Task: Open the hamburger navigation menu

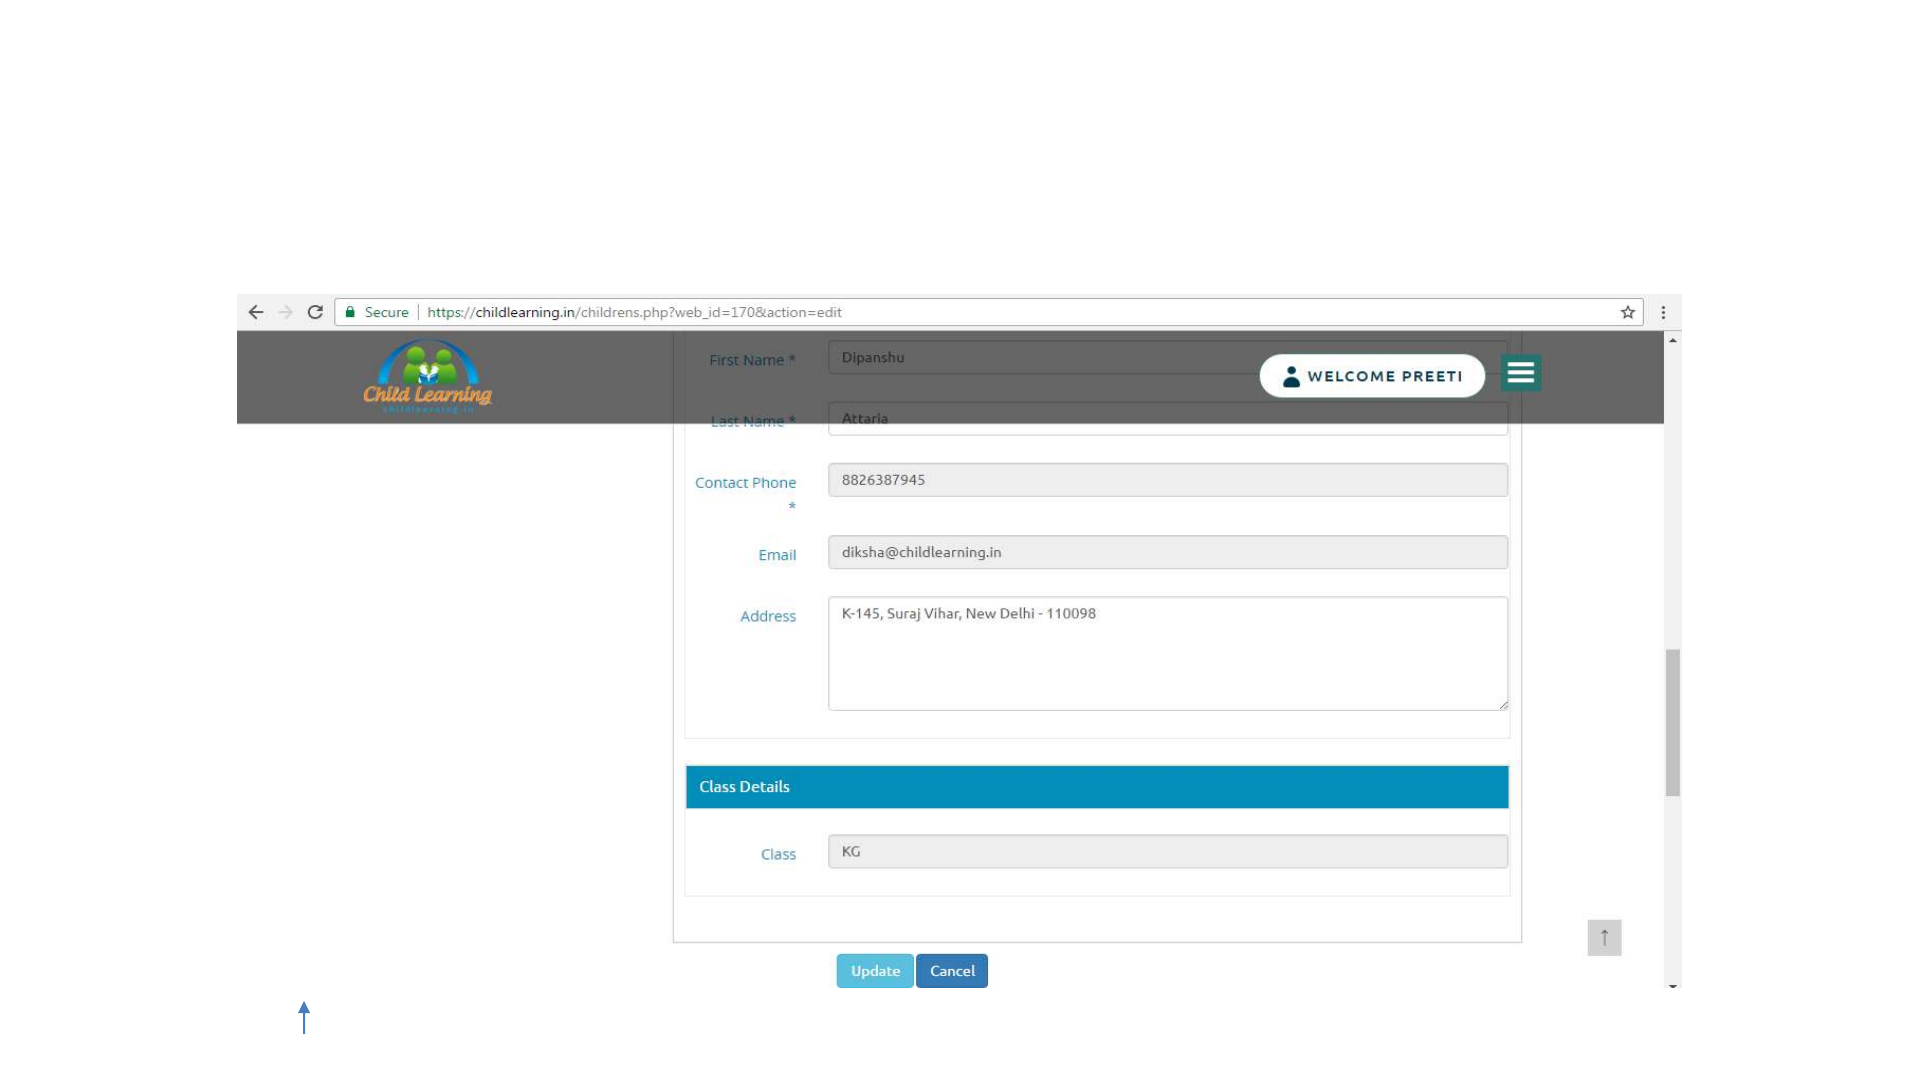Action: click(1520, 373)
